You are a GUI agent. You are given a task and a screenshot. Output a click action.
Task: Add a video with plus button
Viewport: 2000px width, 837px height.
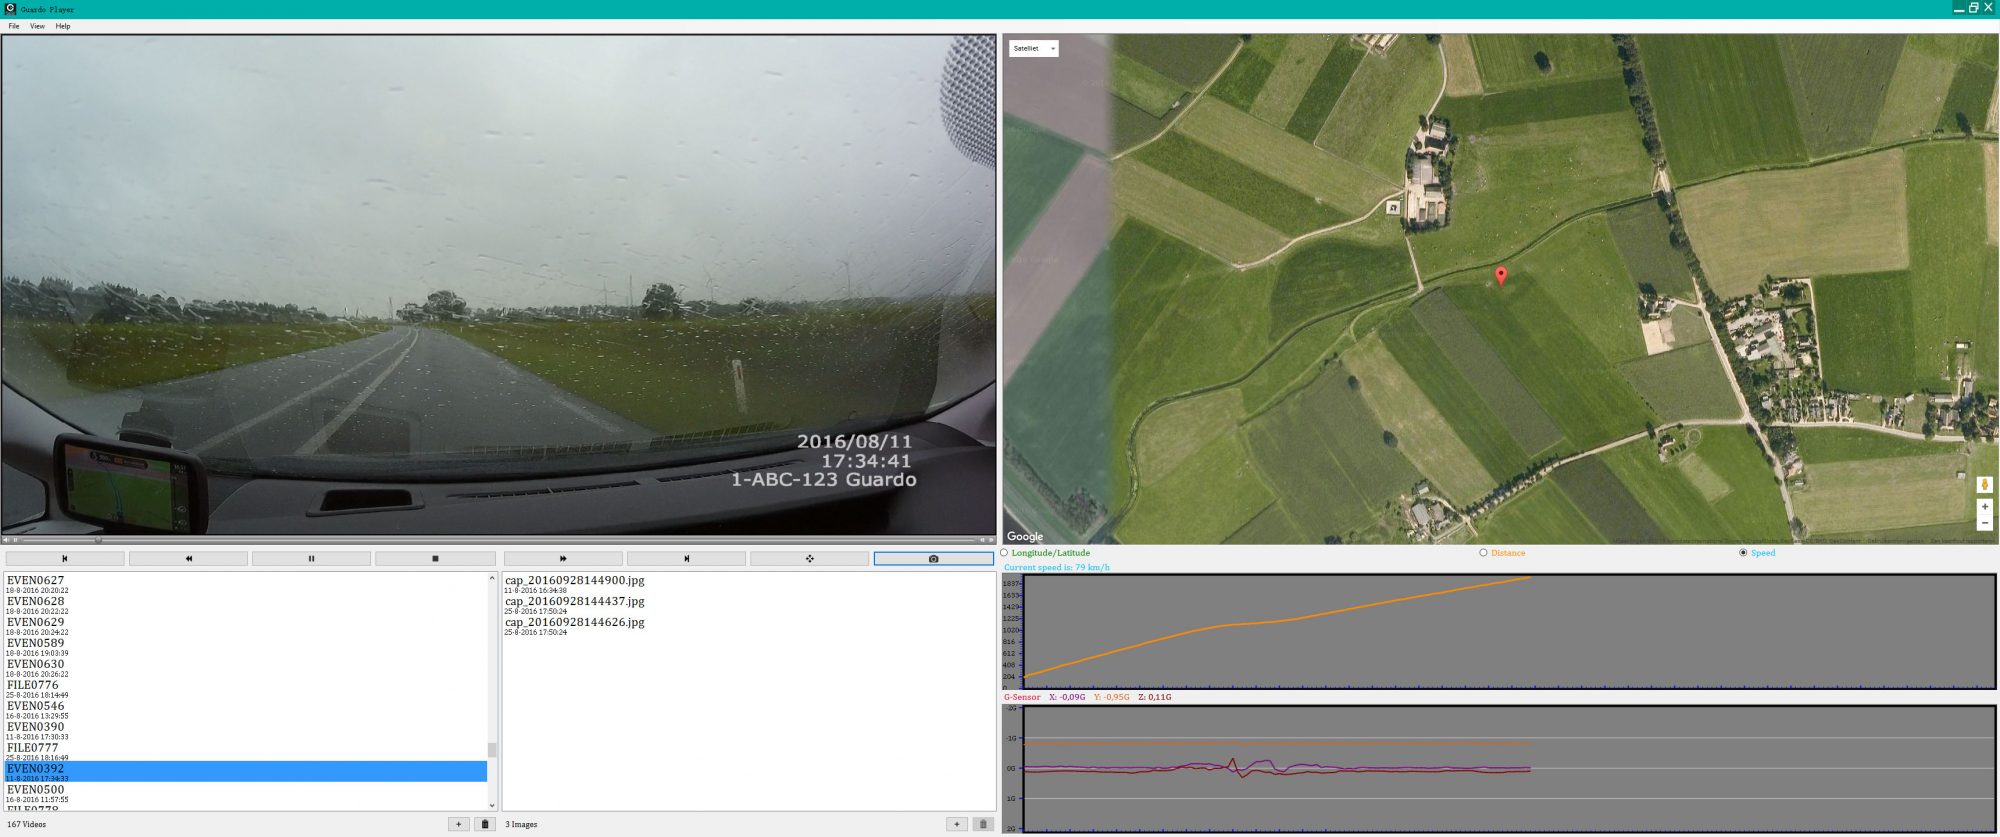coord(459,824)
